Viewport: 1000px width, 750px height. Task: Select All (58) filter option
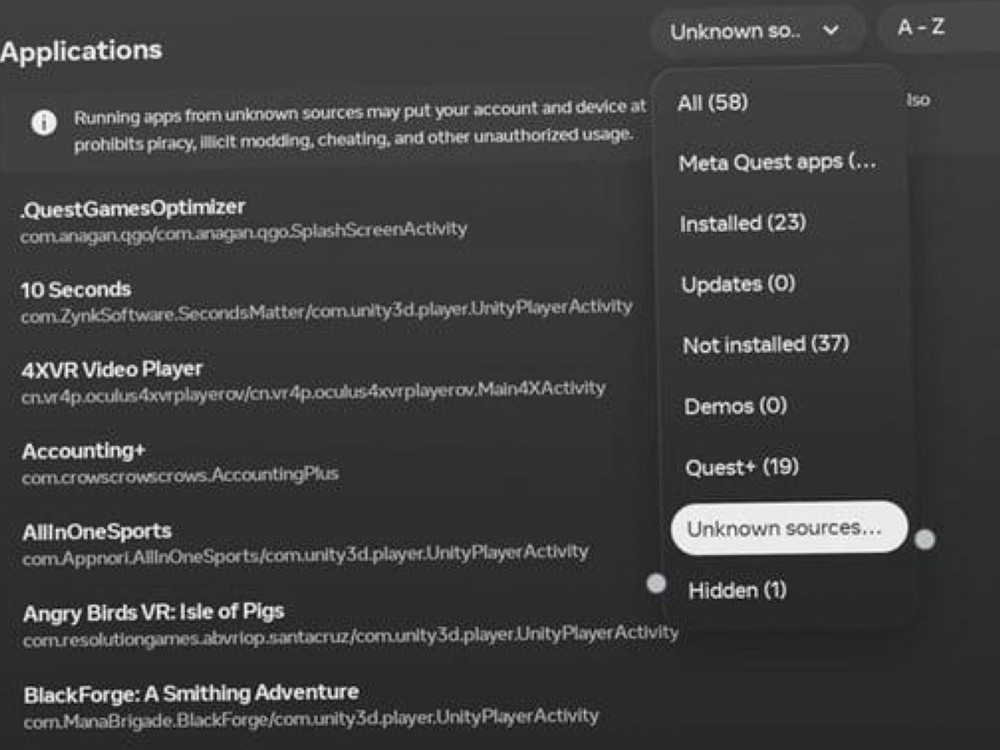click(x=713, y=103)
